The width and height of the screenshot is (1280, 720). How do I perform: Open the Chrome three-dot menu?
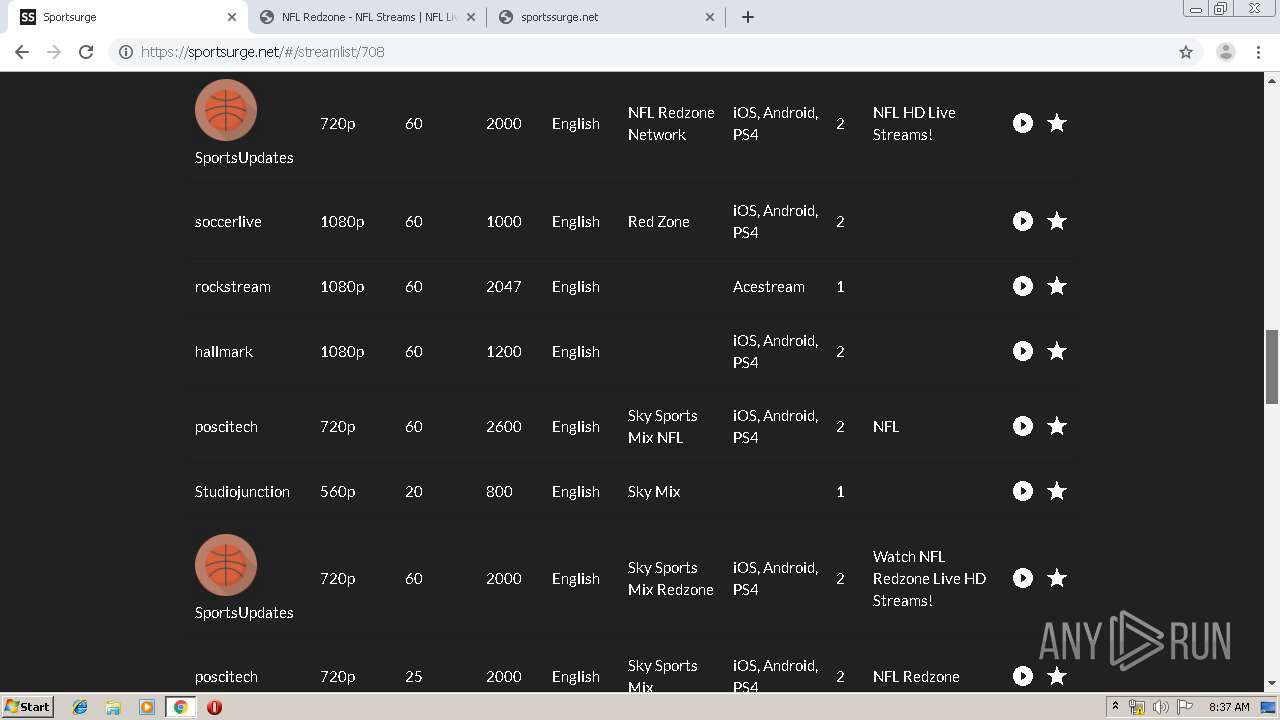tap(1259, 52)
